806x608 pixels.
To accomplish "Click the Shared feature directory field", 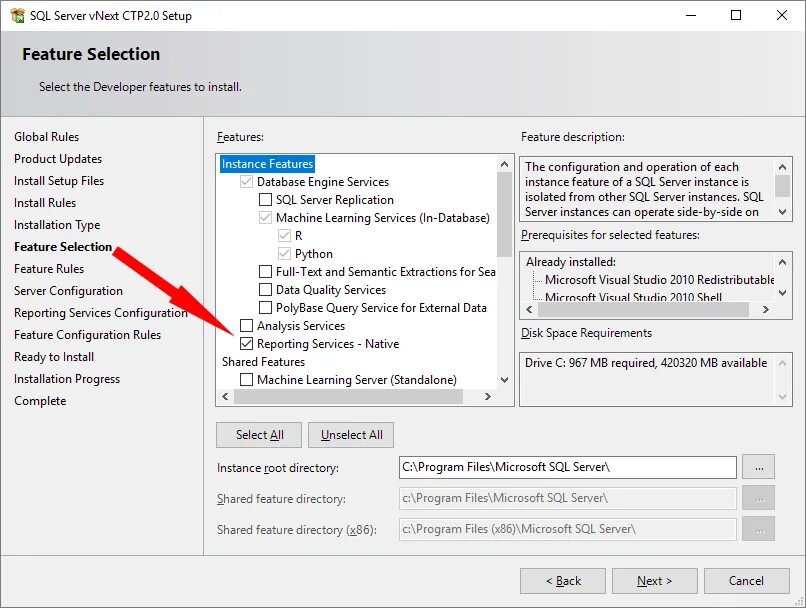I will (567, 498).
